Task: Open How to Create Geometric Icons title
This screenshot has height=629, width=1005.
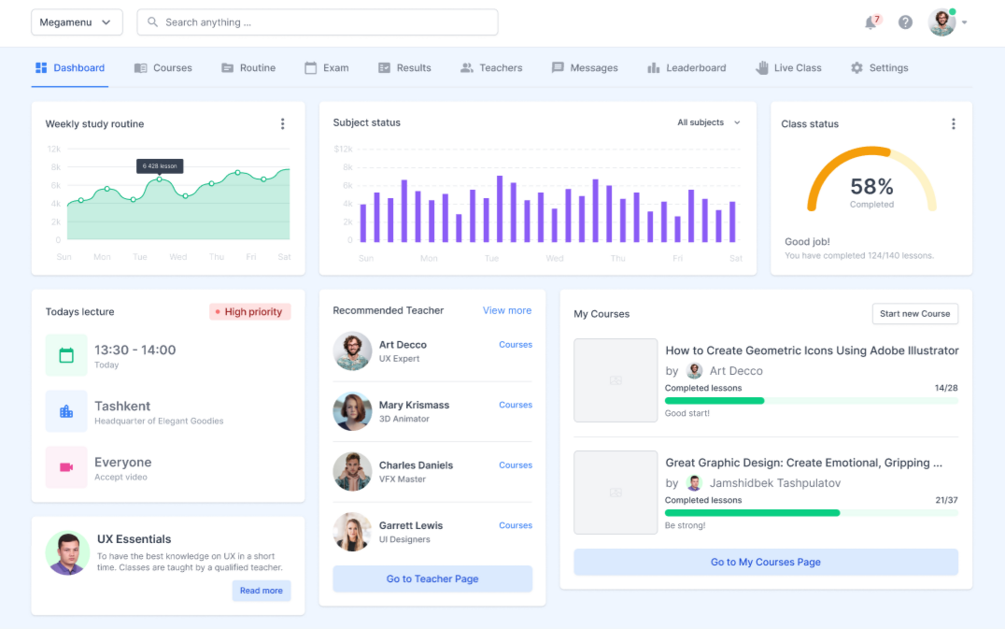Action: tap(811, 351)
